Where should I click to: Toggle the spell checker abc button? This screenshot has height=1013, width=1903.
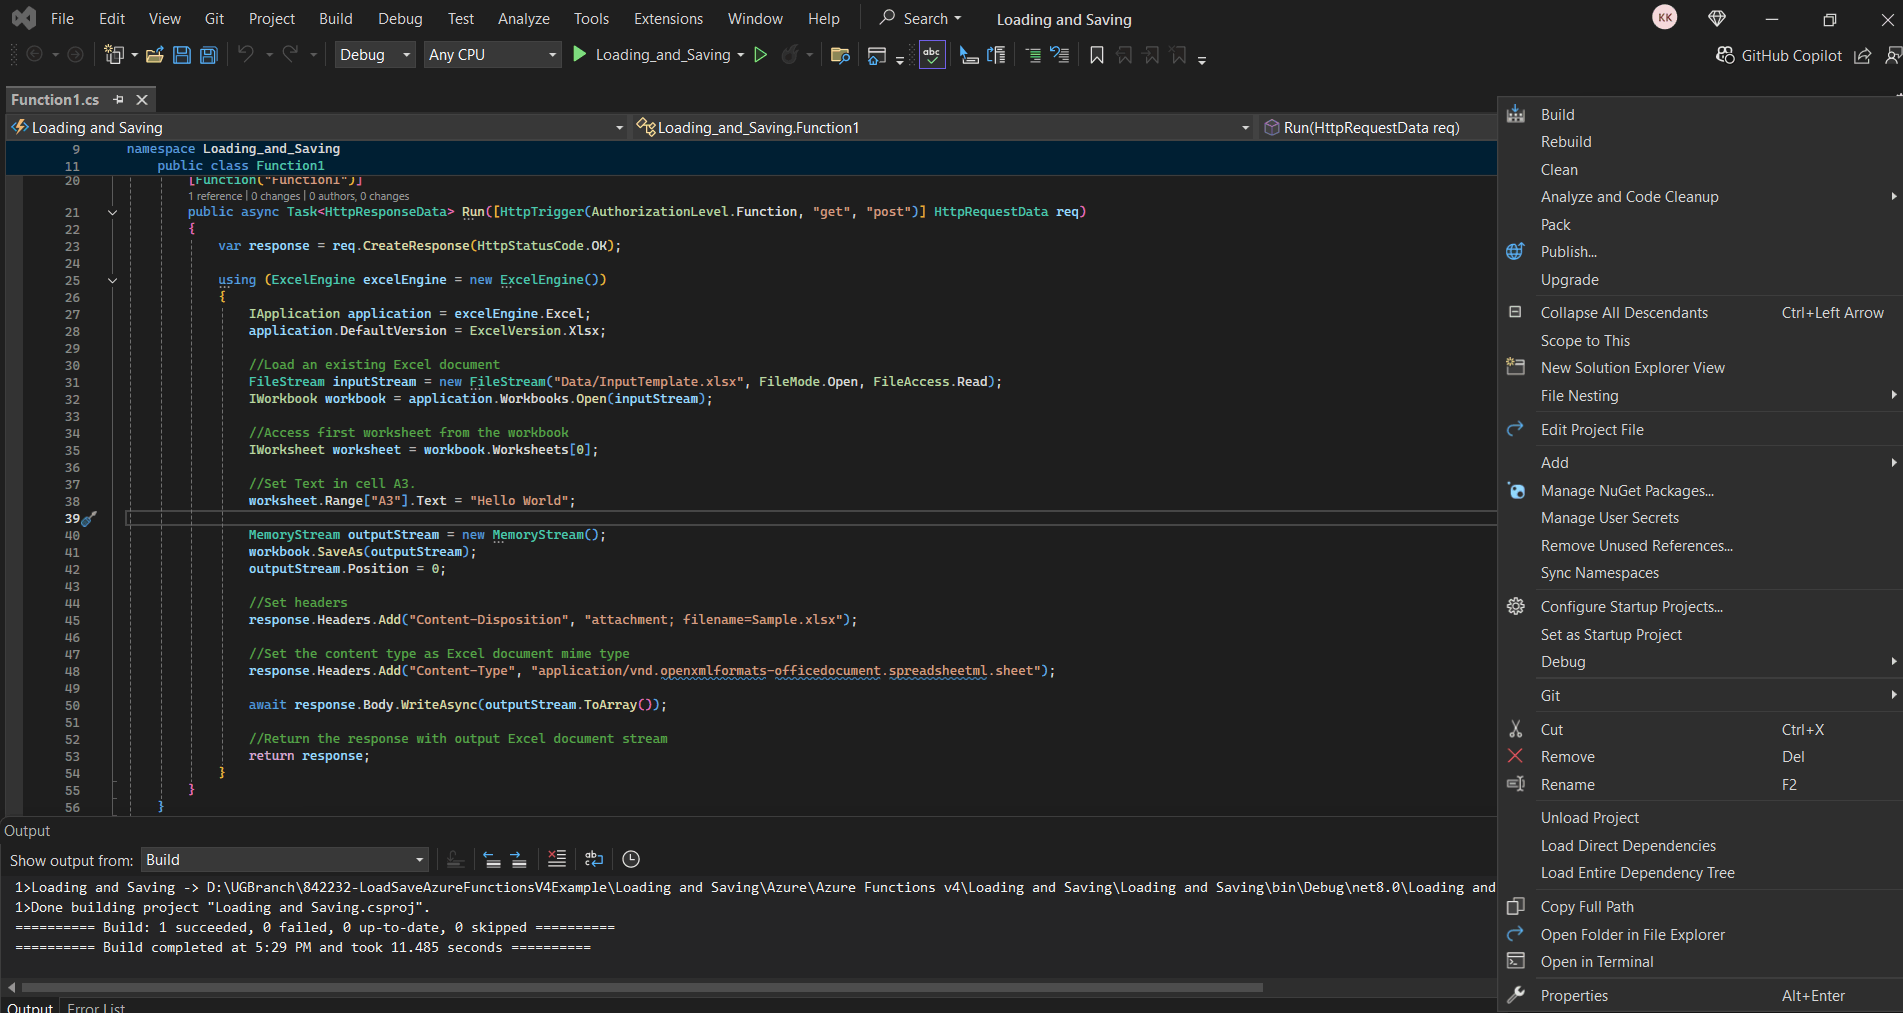[x=932, y=55]
